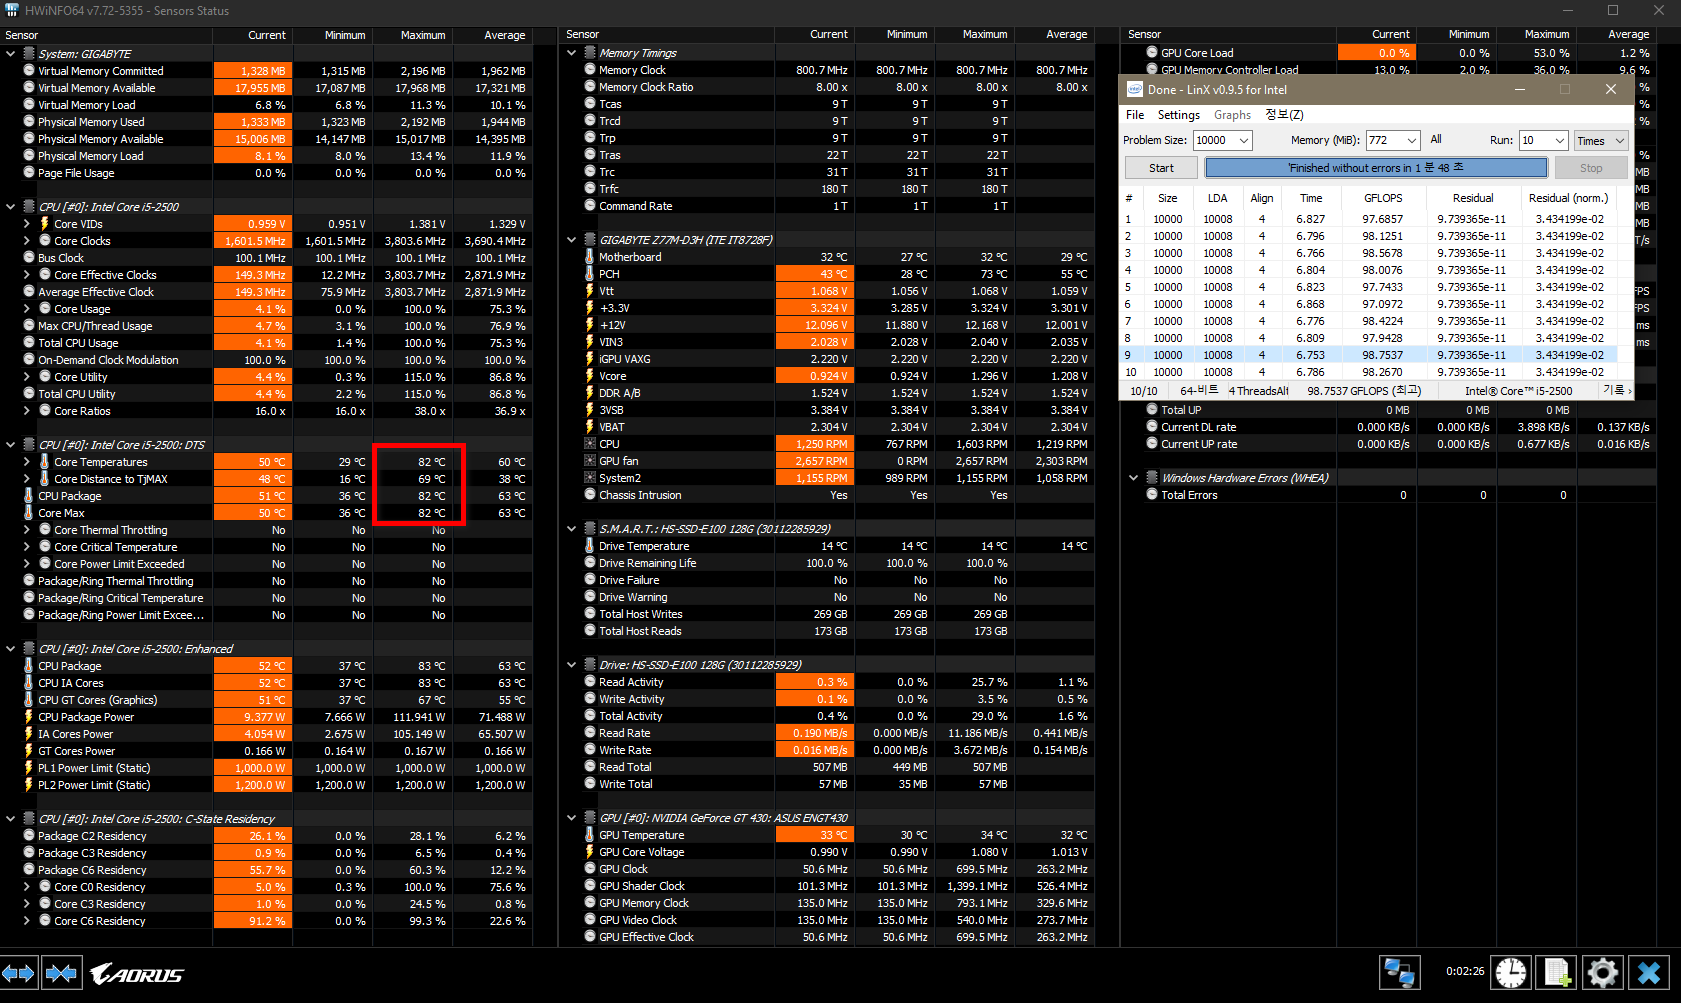Screen dimensions: 1681x1003
Task: Click the Total Errors sensor icon
Action: coord(1152,495)
